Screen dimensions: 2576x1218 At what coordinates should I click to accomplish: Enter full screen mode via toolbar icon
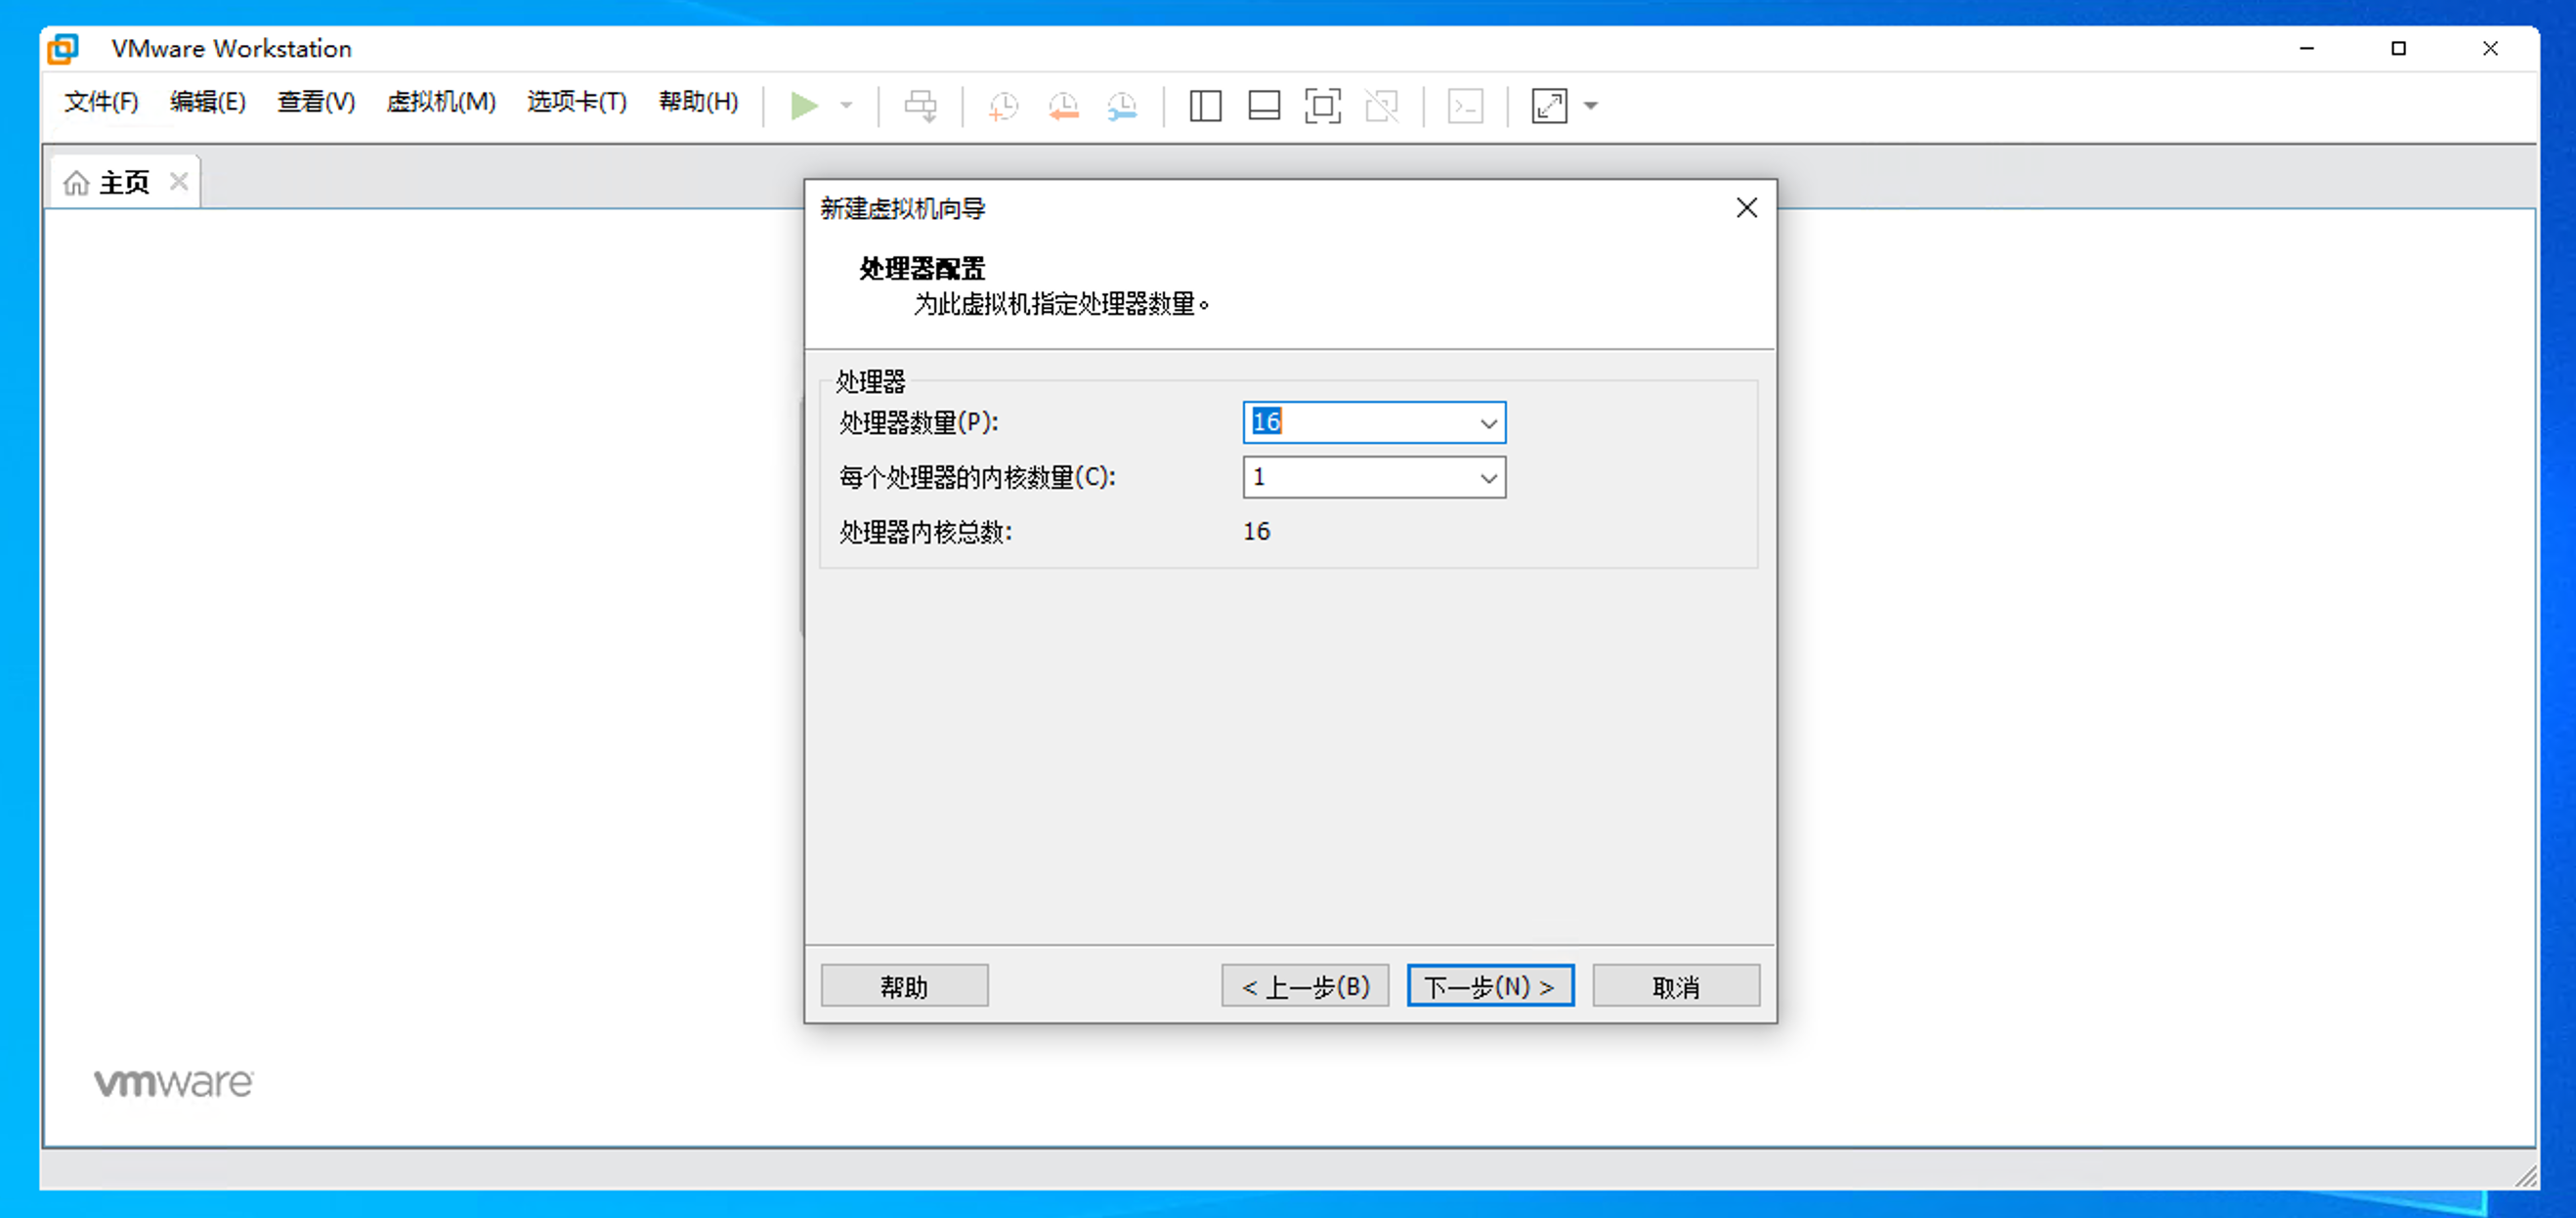point(1323,106)
